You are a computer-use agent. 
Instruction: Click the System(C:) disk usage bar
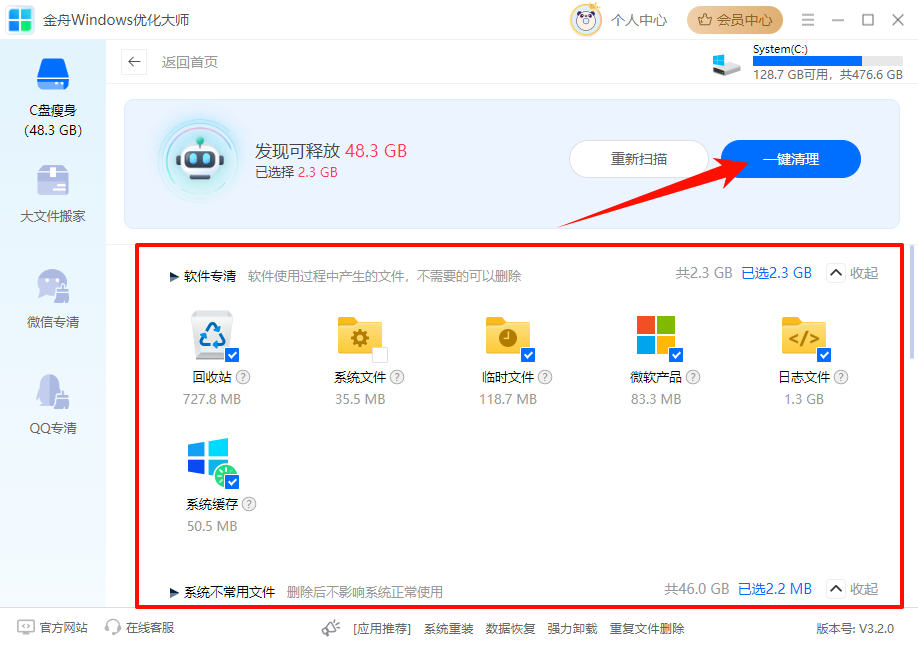827,61
